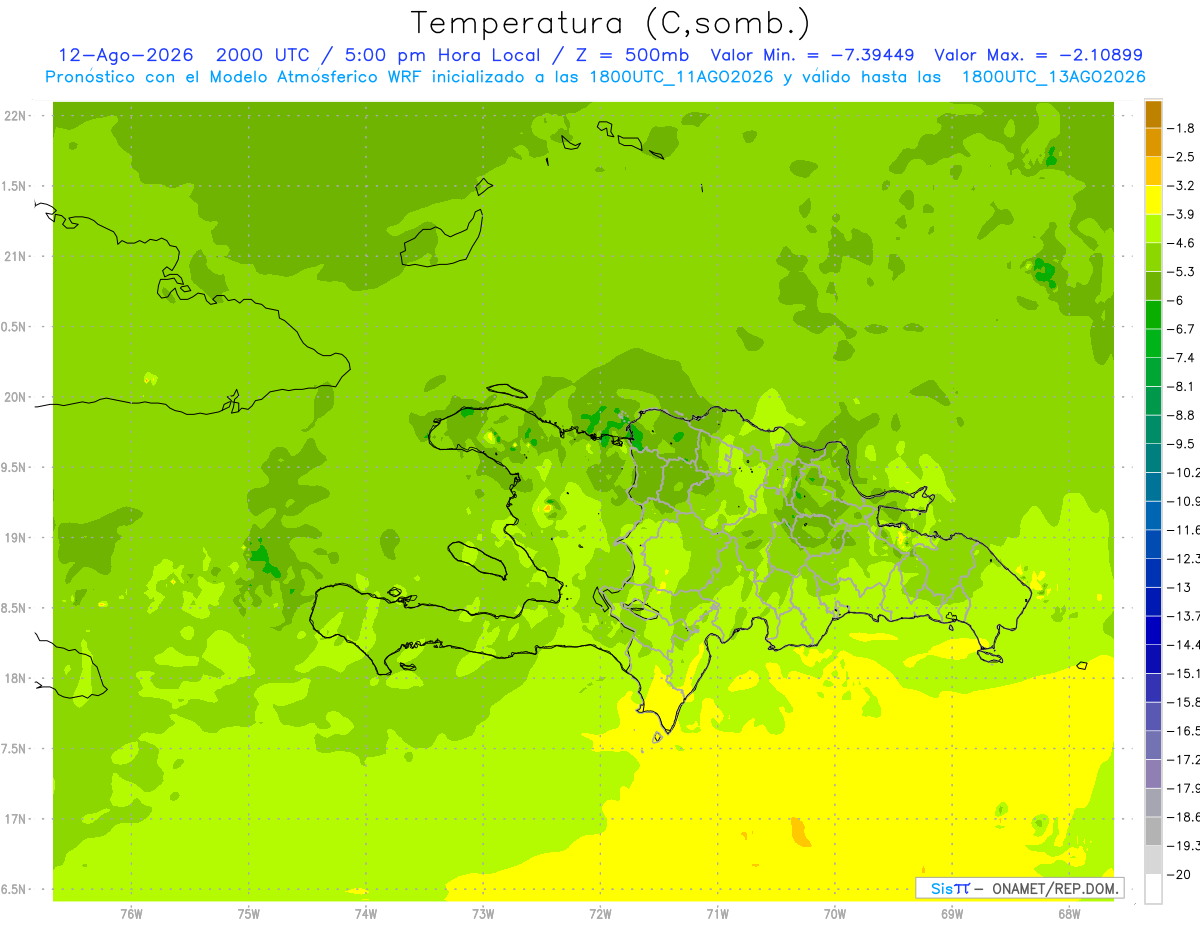Click the blue 'Sis' logo beside ONAMET
This screenshot has height=927, width=1200.
pyautogui.click(x=941, y=888)
